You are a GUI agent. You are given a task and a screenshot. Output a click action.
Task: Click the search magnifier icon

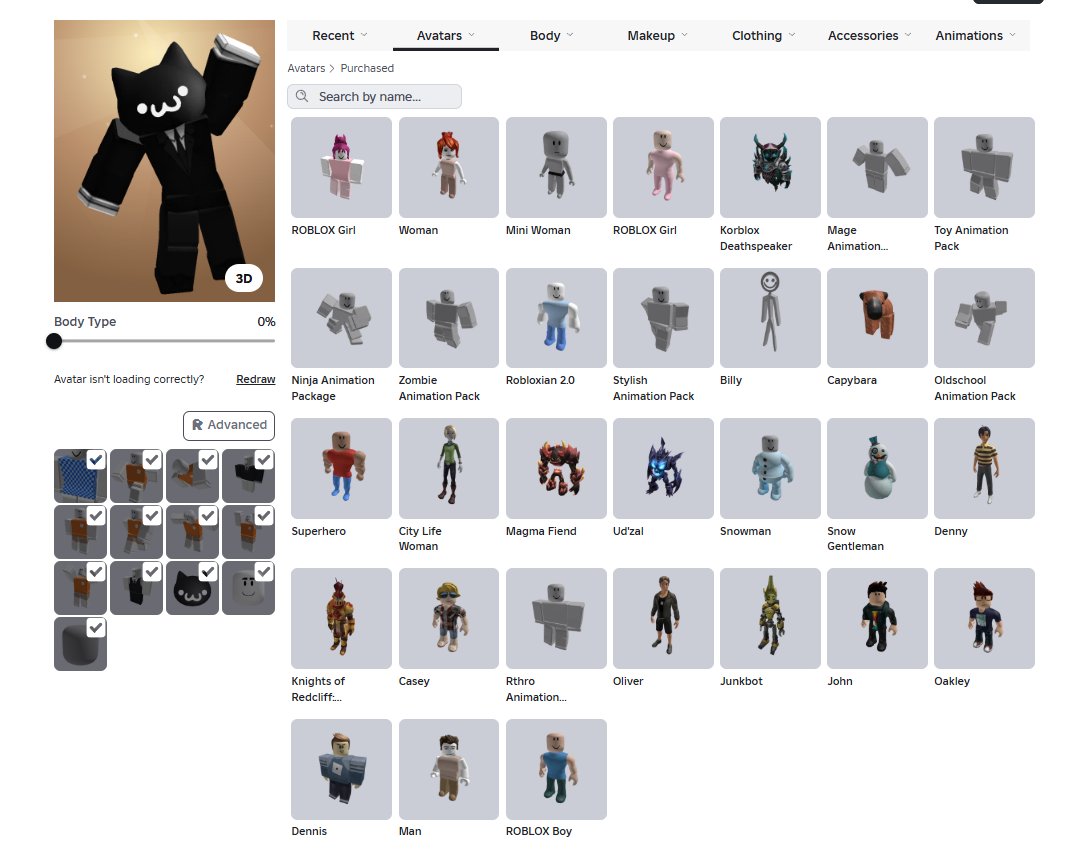pos(302,97)
